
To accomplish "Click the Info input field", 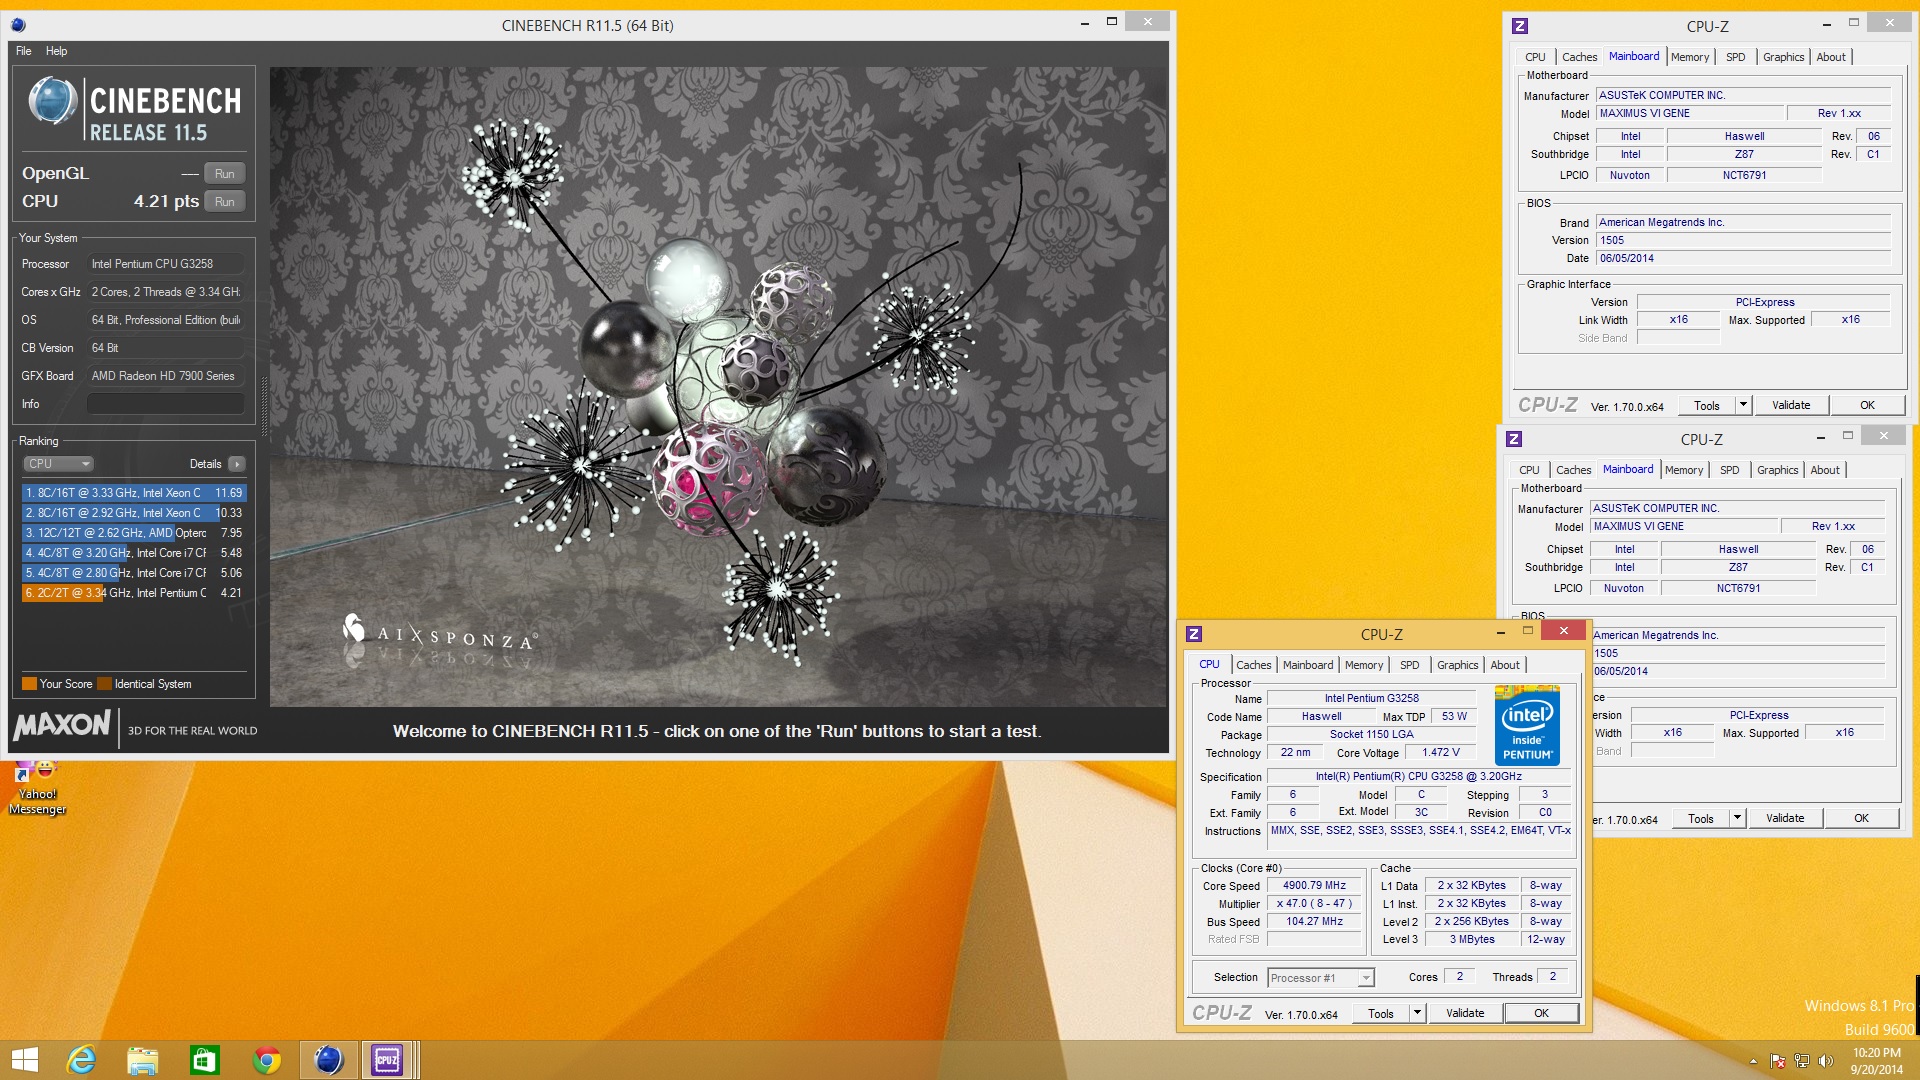I will (x=165, y=404).
